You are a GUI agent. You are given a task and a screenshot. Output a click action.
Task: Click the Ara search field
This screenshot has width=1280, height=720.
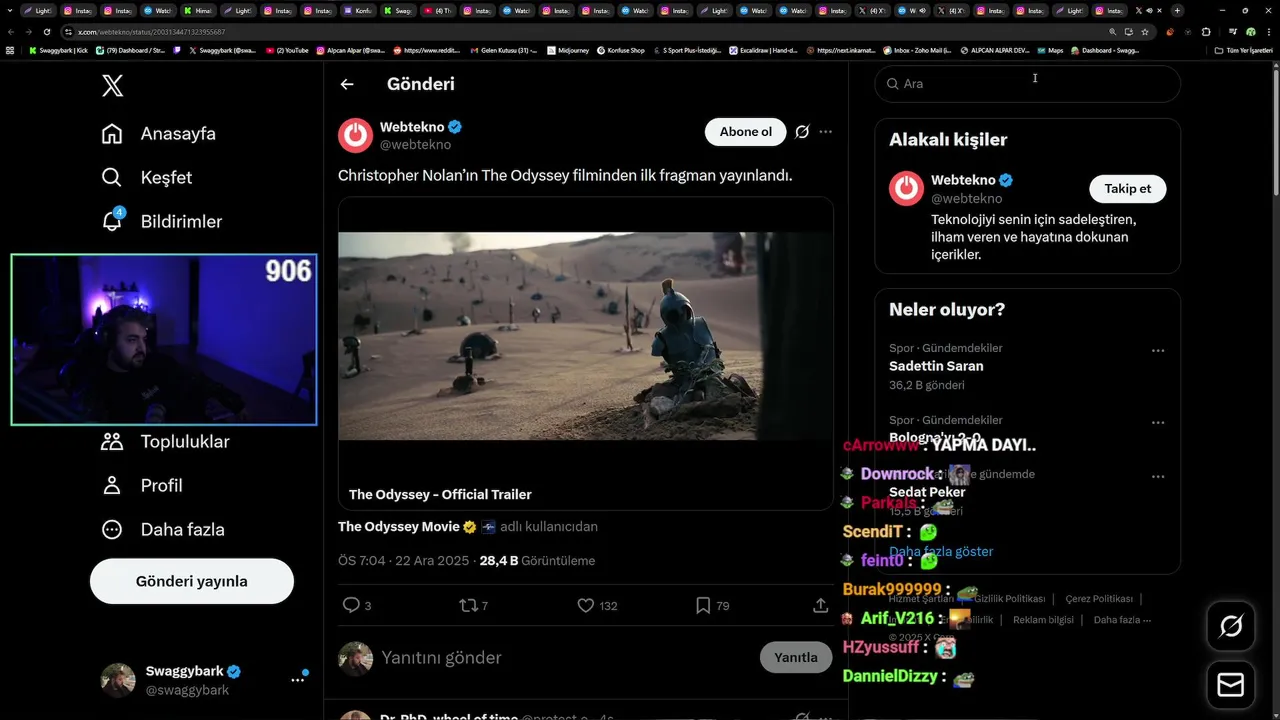coord(1028,84)
